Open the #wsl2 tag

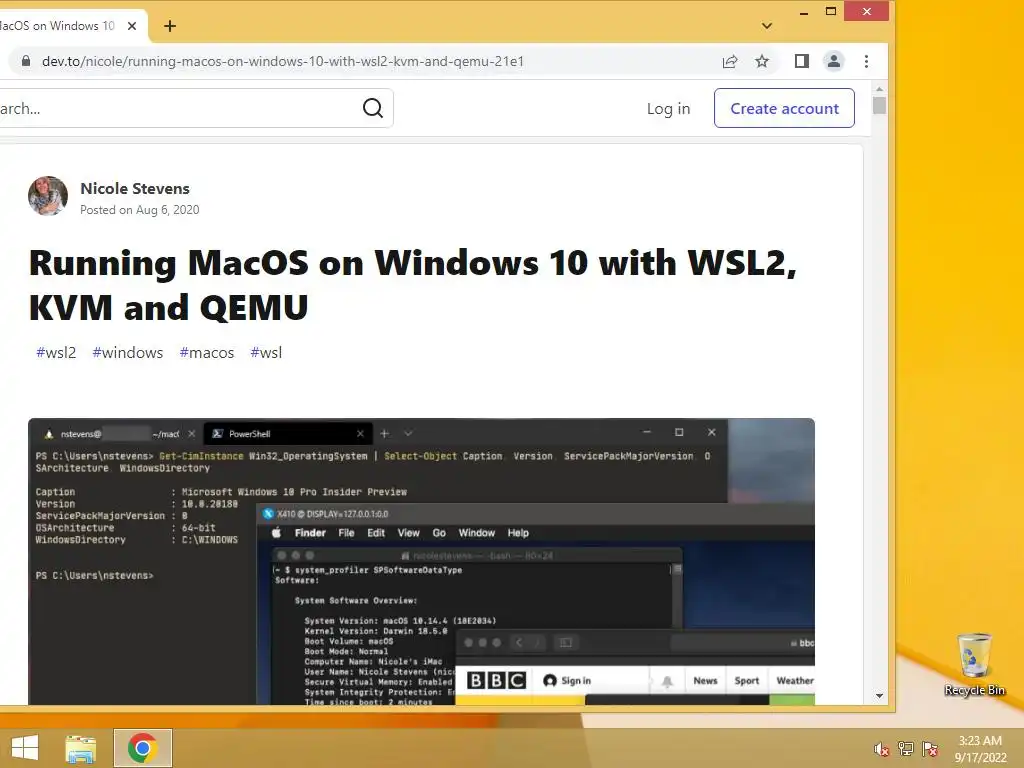click(x=56, y=353)
